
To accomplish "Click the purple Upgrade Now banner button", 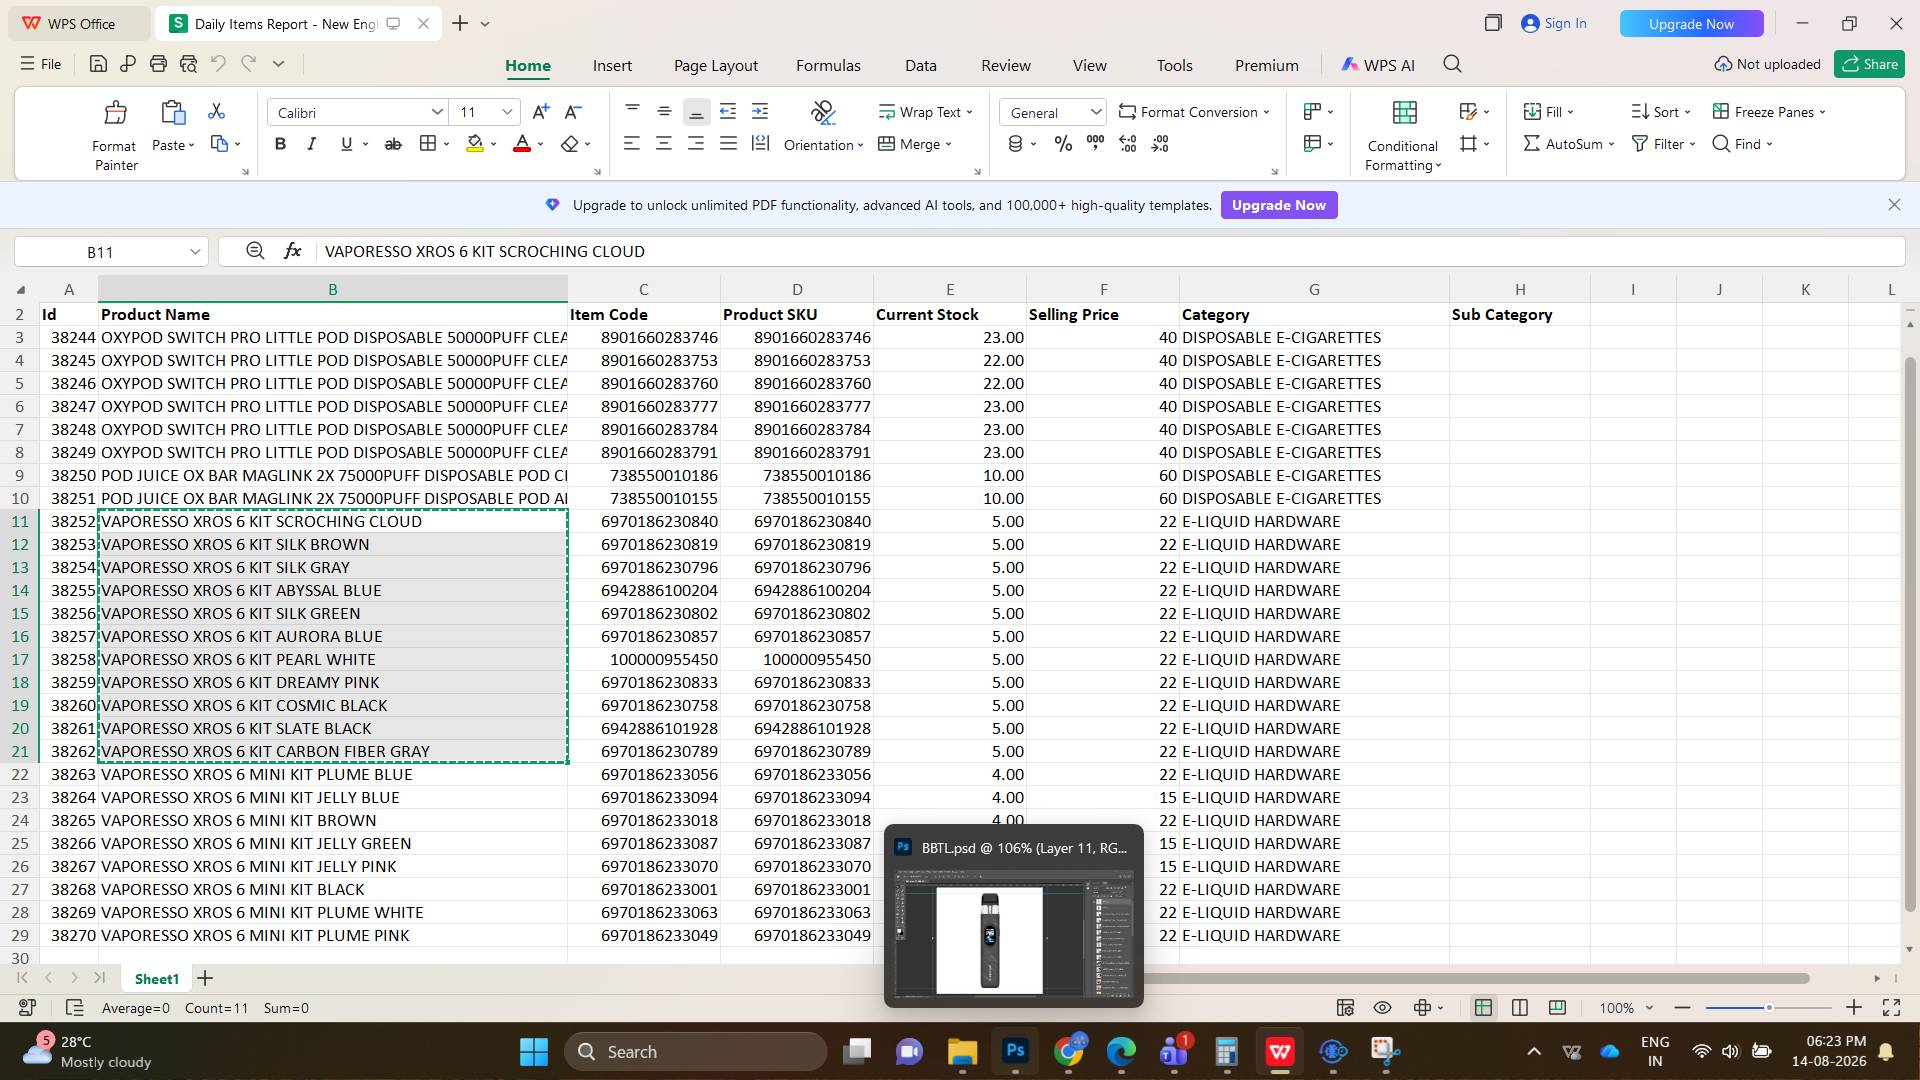I will point(1278,205).
